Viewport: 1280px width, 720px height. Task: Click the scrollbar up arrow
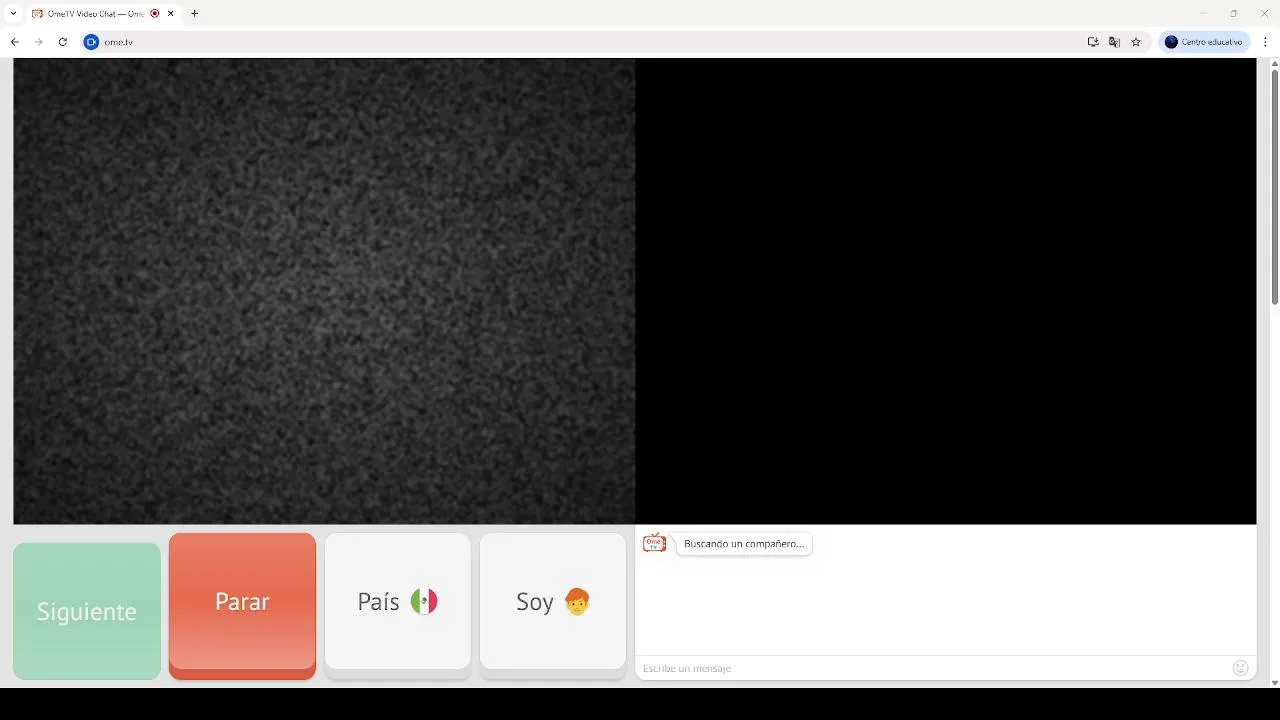click(1274, 63)
